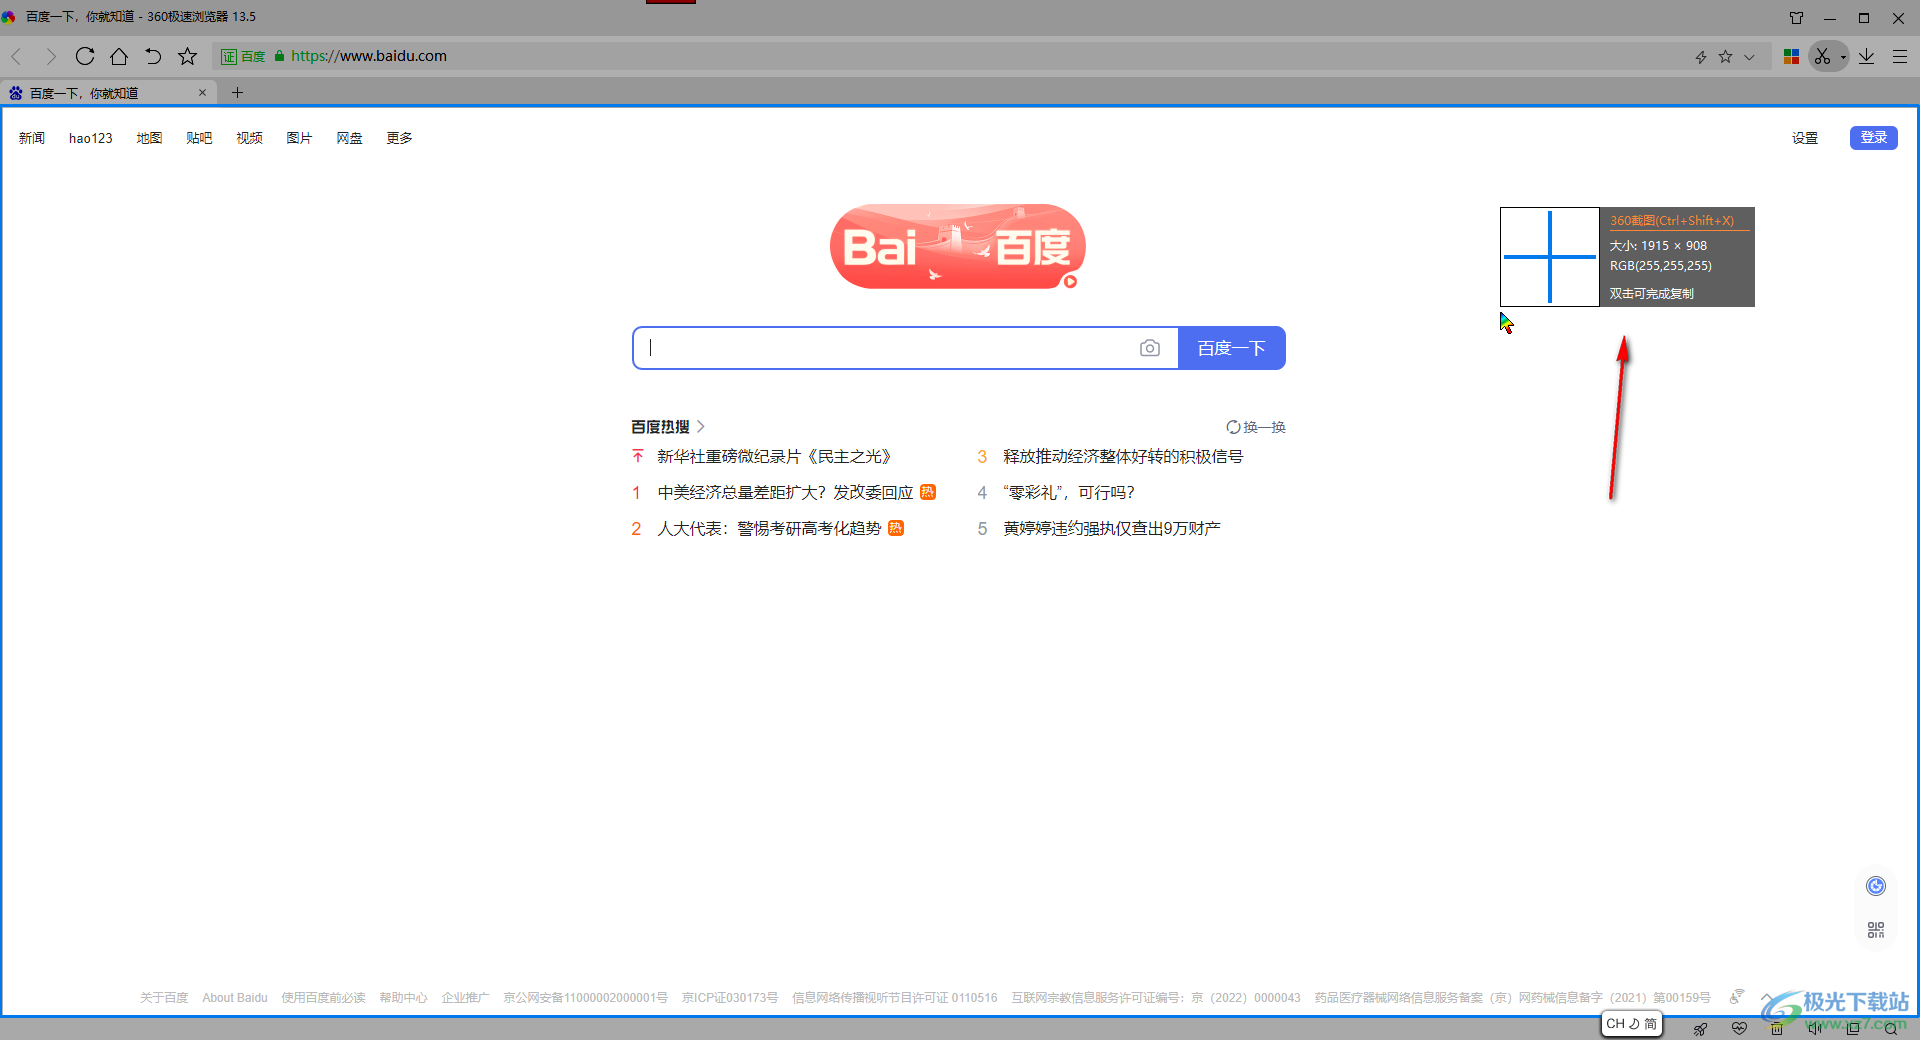Open the About Baidu footer link
This screenshot has width=1920, height=1040.
235,998
